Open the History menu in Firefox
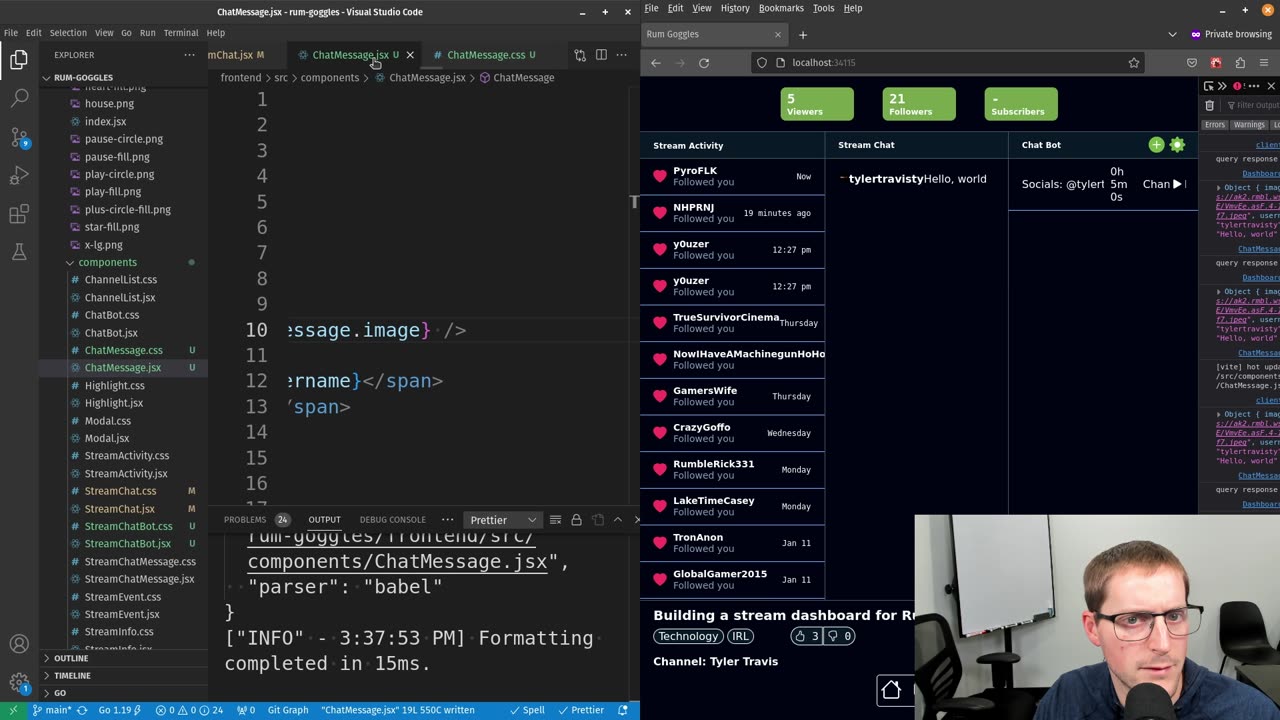This screenshot has height=720, width=1280. point(735,8)
